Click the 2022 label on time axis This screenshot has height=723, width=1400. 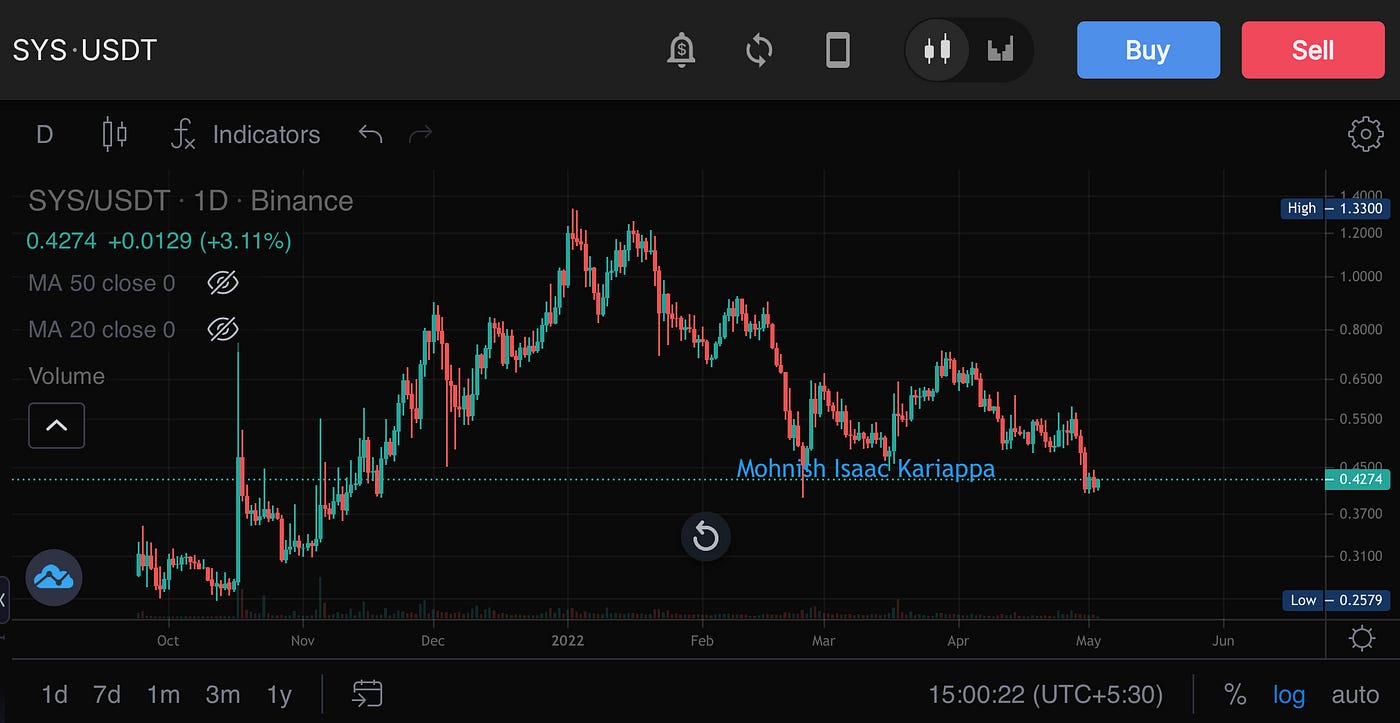(x=568, y=640)
